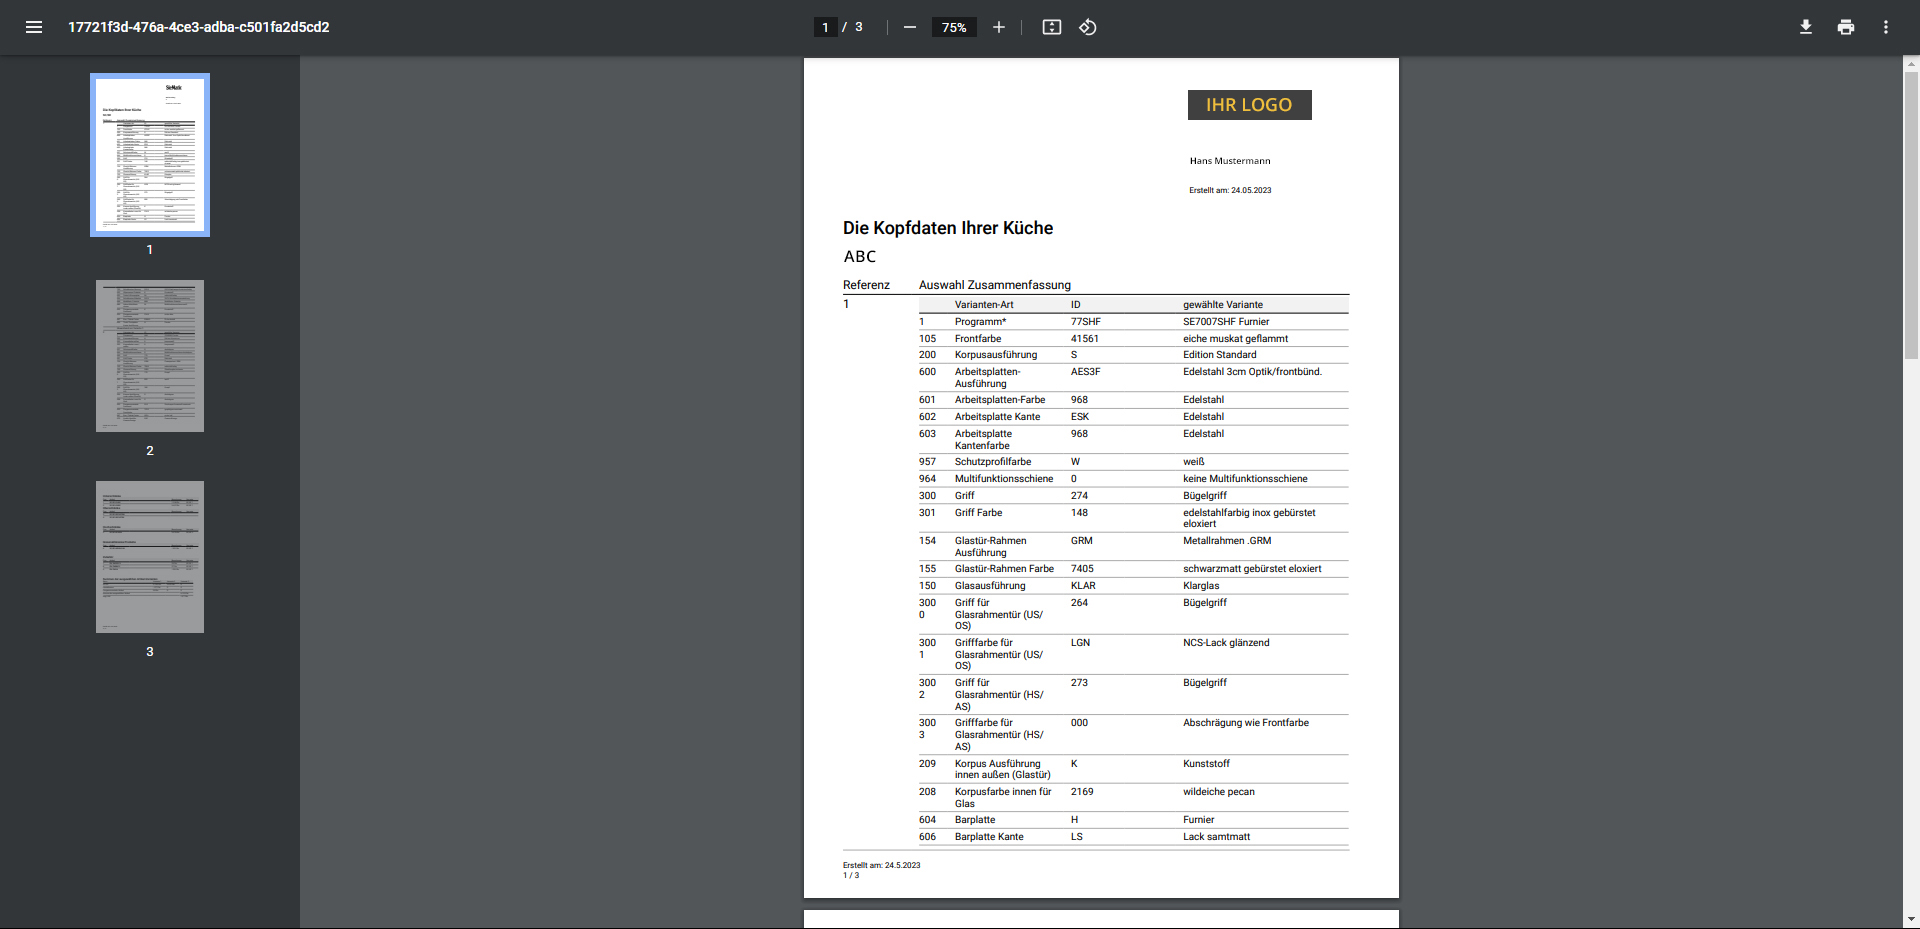
Task: Open page 1 thumbnail
Action: pyautogui.click(x=150, y=155)
